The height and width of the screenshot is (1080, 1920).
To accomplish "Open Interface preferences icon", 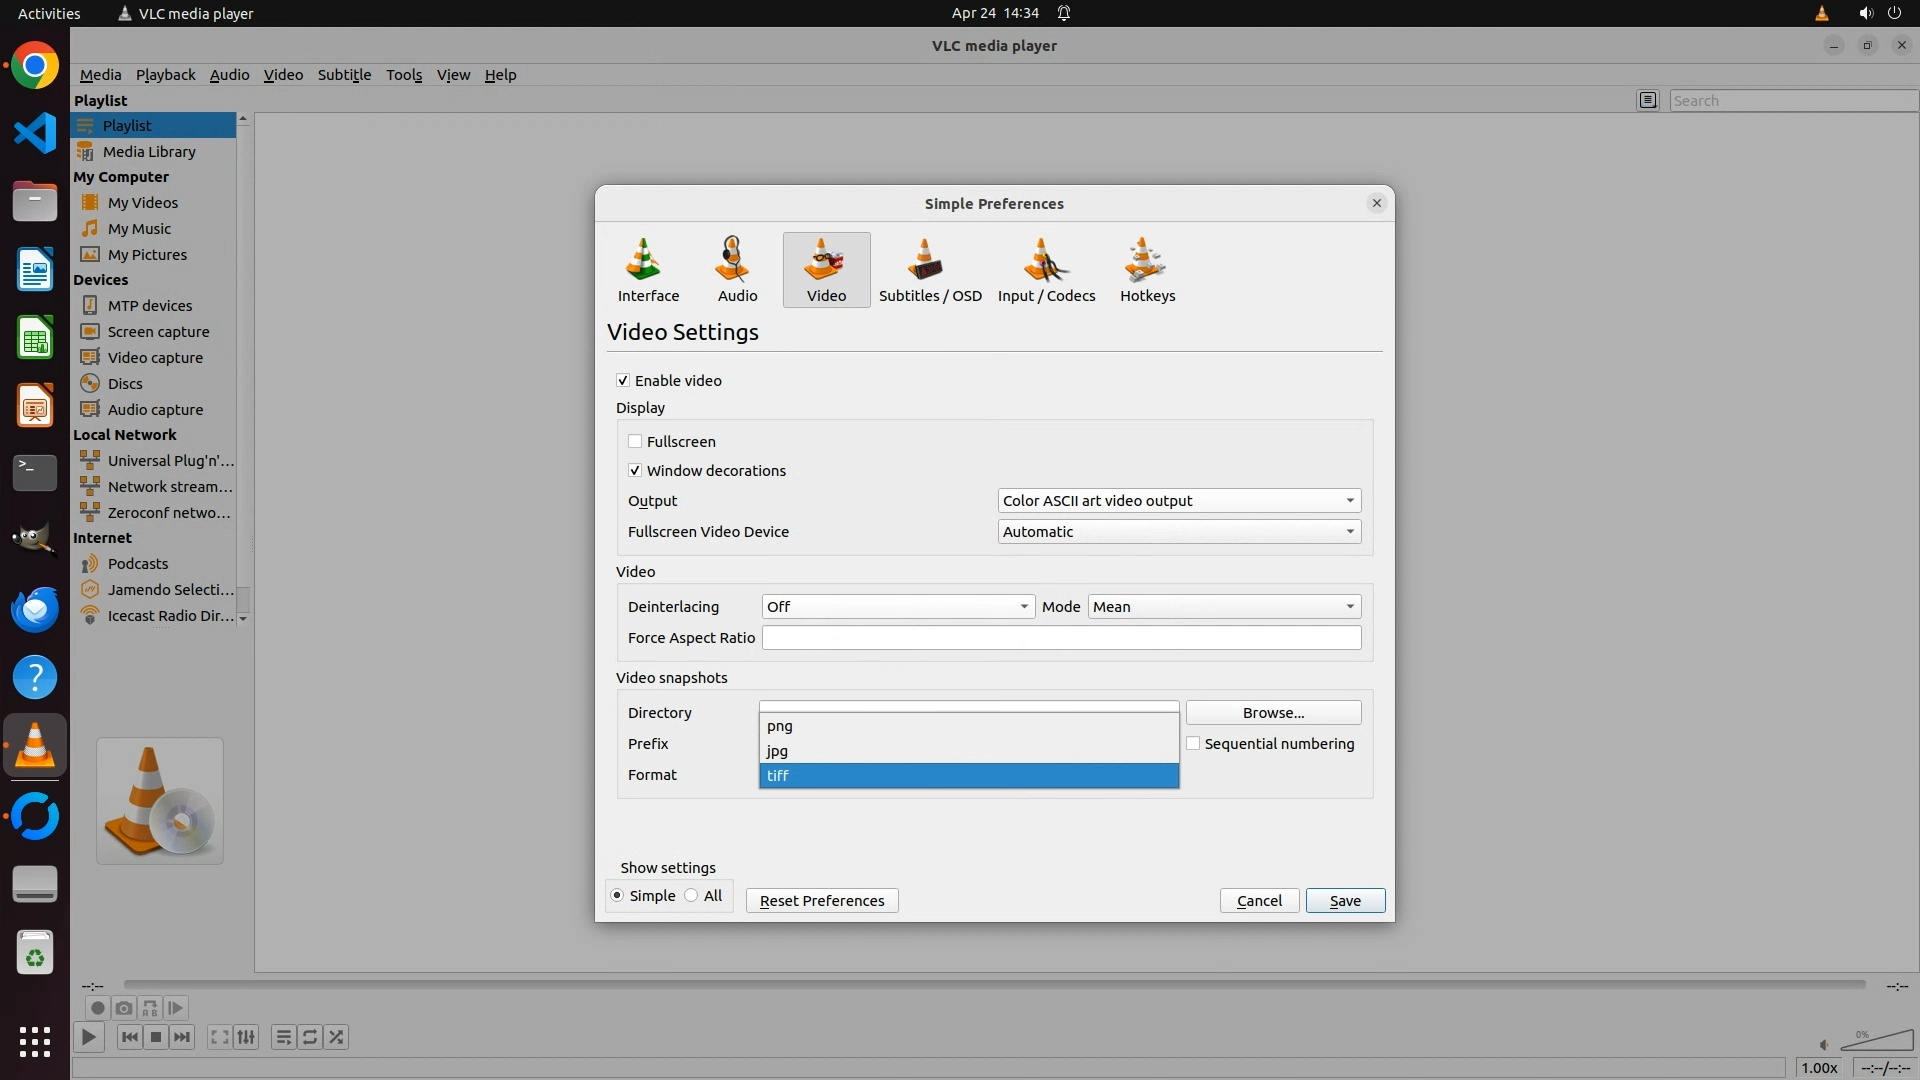I will 648,268.
